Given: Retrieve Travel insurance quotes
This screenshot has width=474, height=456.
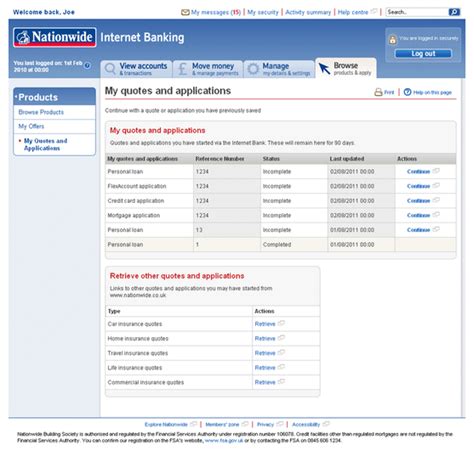Looking at the screenshot, I should (265, 353).
